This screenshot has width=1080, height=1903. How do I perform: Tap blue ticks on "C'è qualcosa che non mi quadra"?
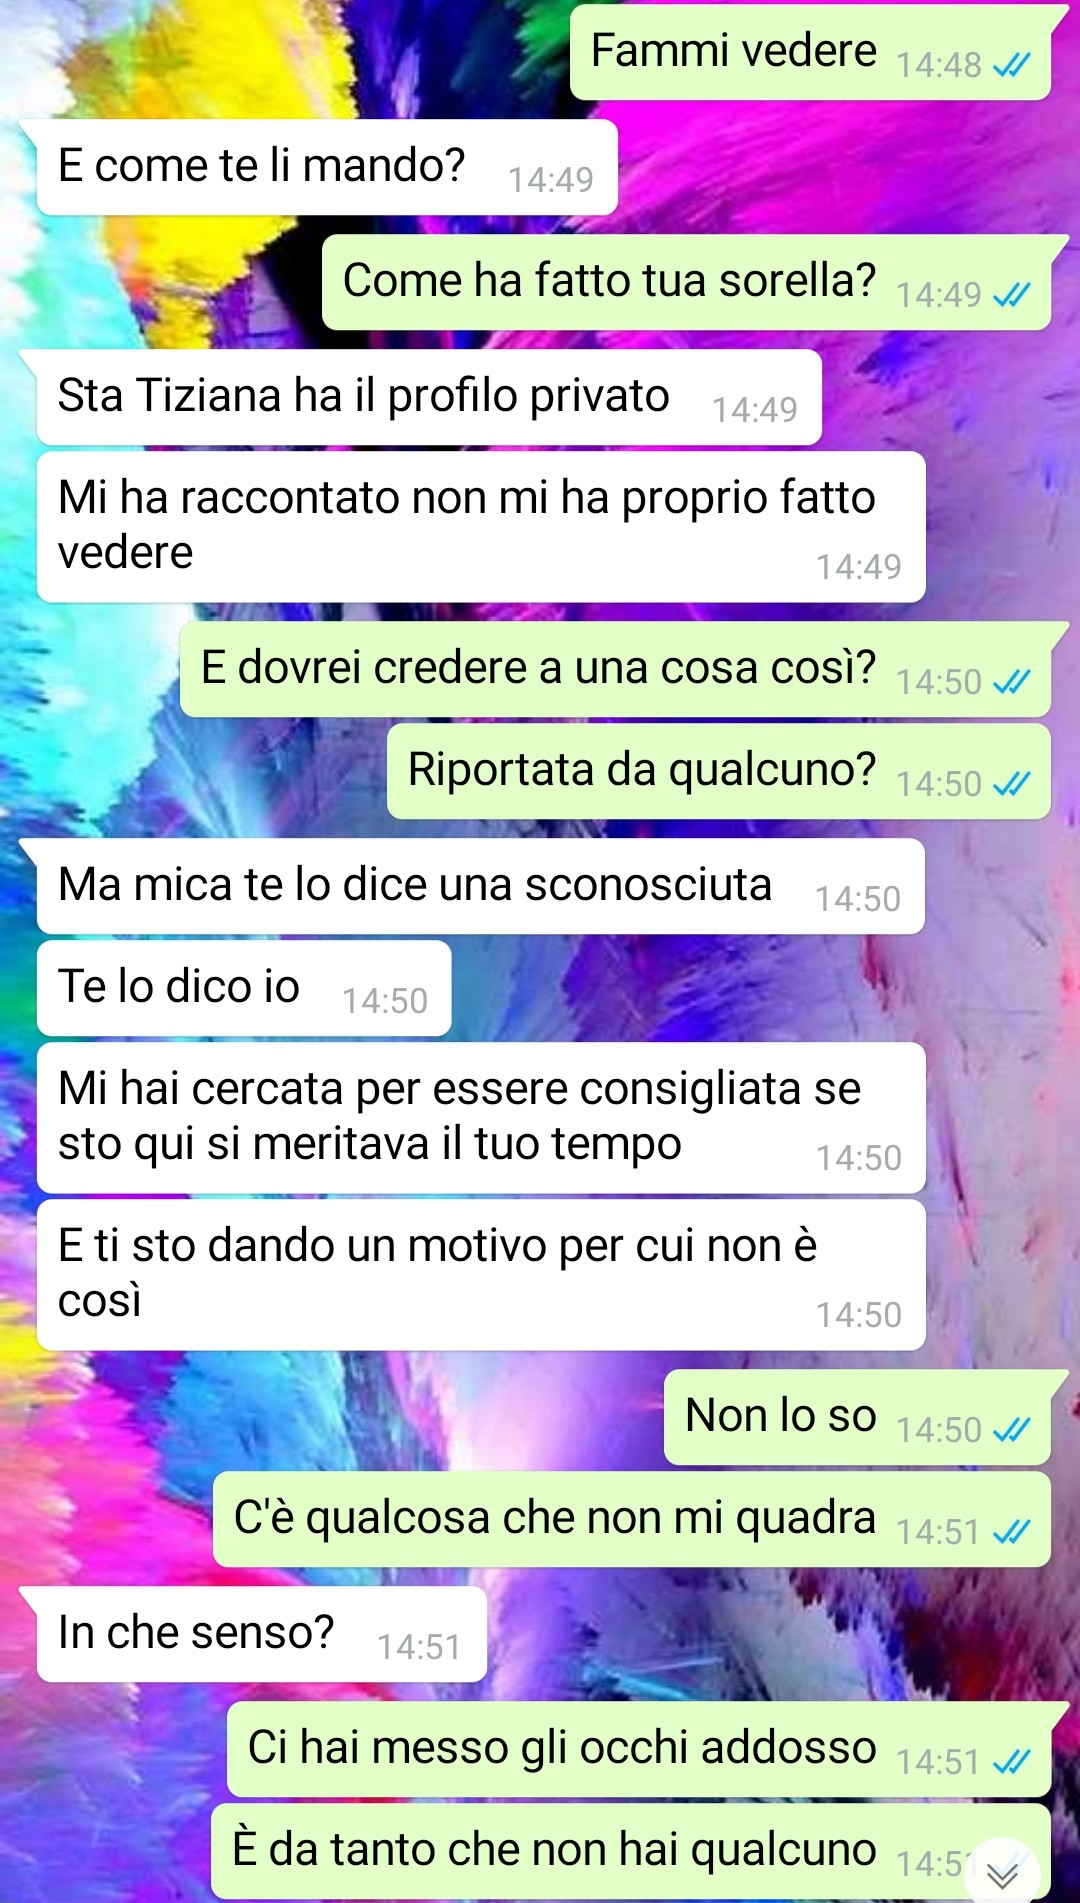pyautogui.click(x=1011, y=1533)
